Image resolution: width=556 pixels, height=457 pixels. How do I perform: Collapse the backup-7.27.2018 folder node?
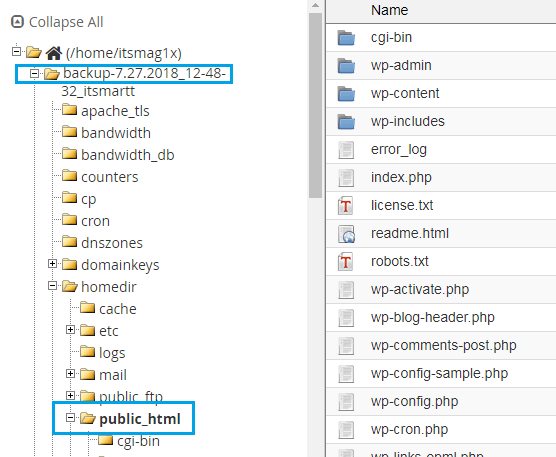[x=34, y=74]
